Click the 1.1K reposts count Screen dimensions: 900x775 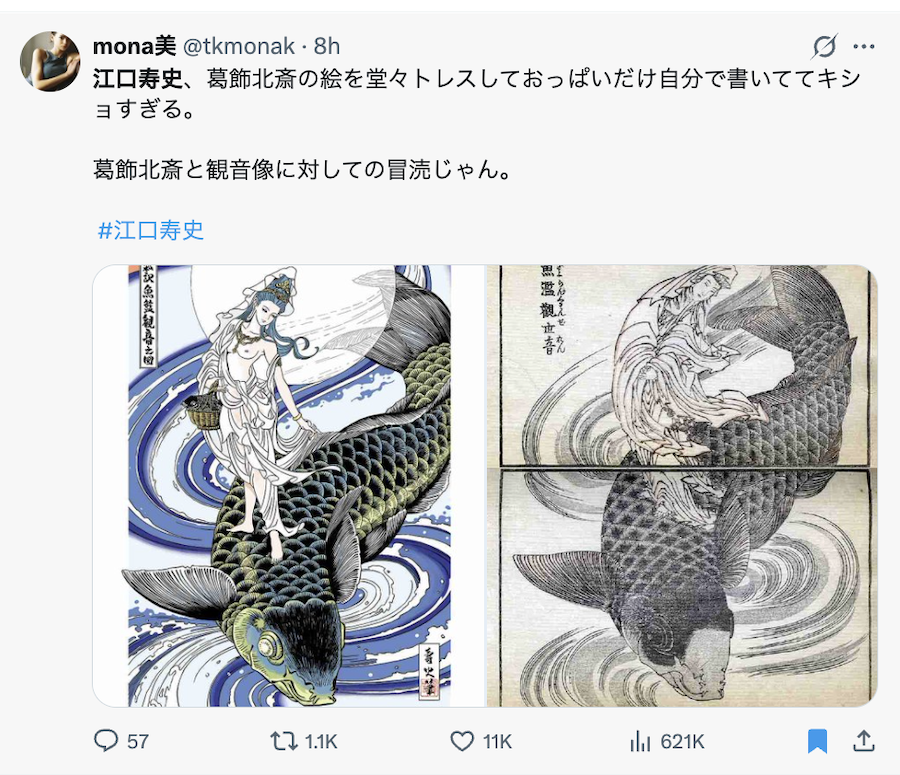321,742
